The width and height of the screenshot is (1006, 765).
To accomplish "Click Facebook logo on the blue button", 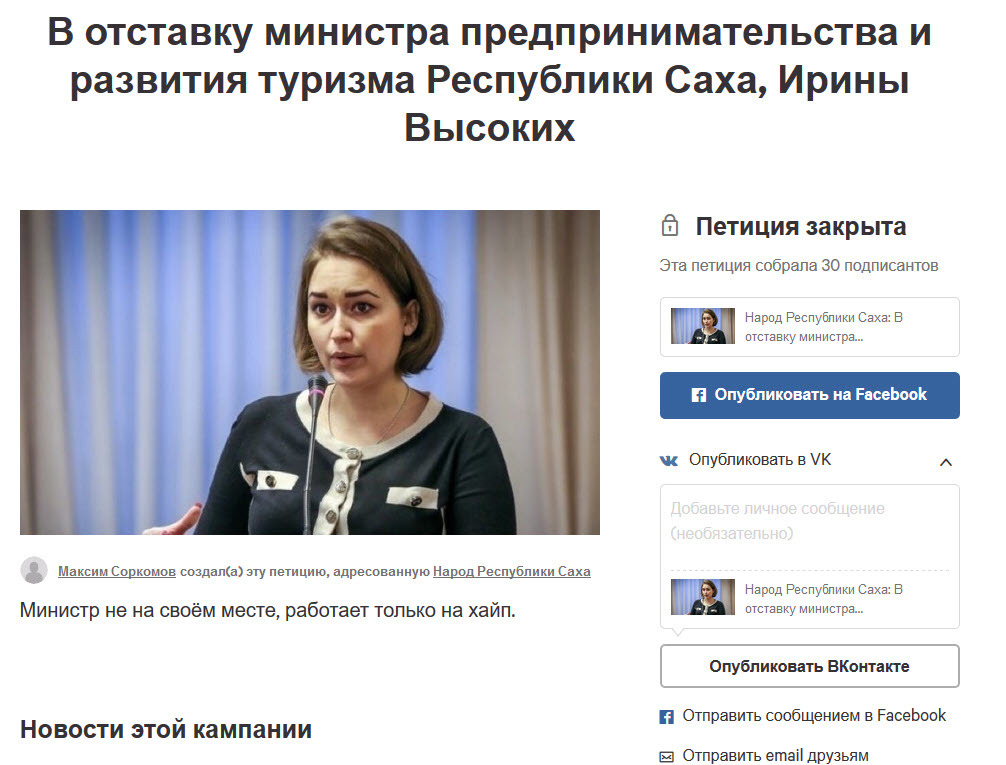I will tap(699, 395).
